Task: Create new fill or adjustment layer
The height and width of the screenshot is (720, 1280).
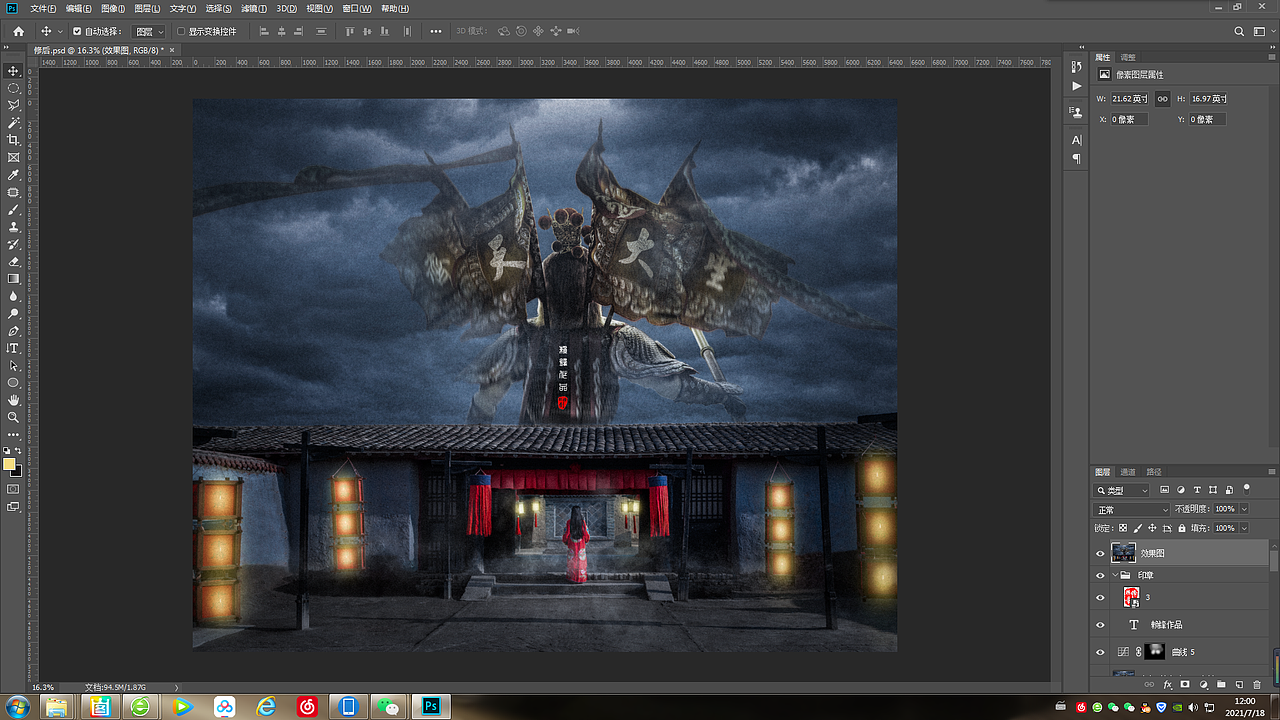Action: pos(1203,684)
